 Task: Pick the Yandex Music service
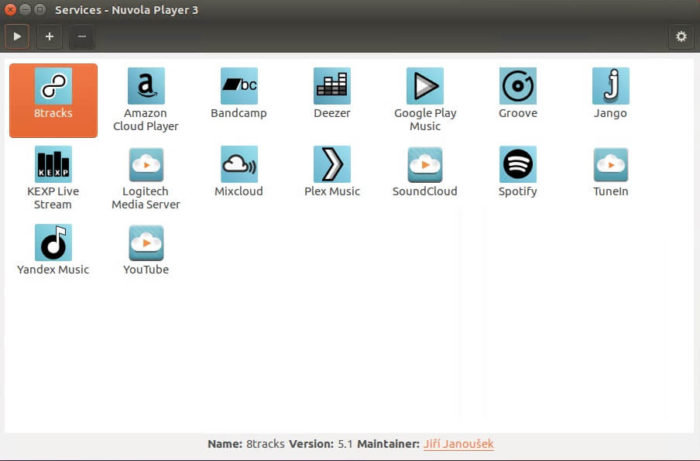click(53, 243)
